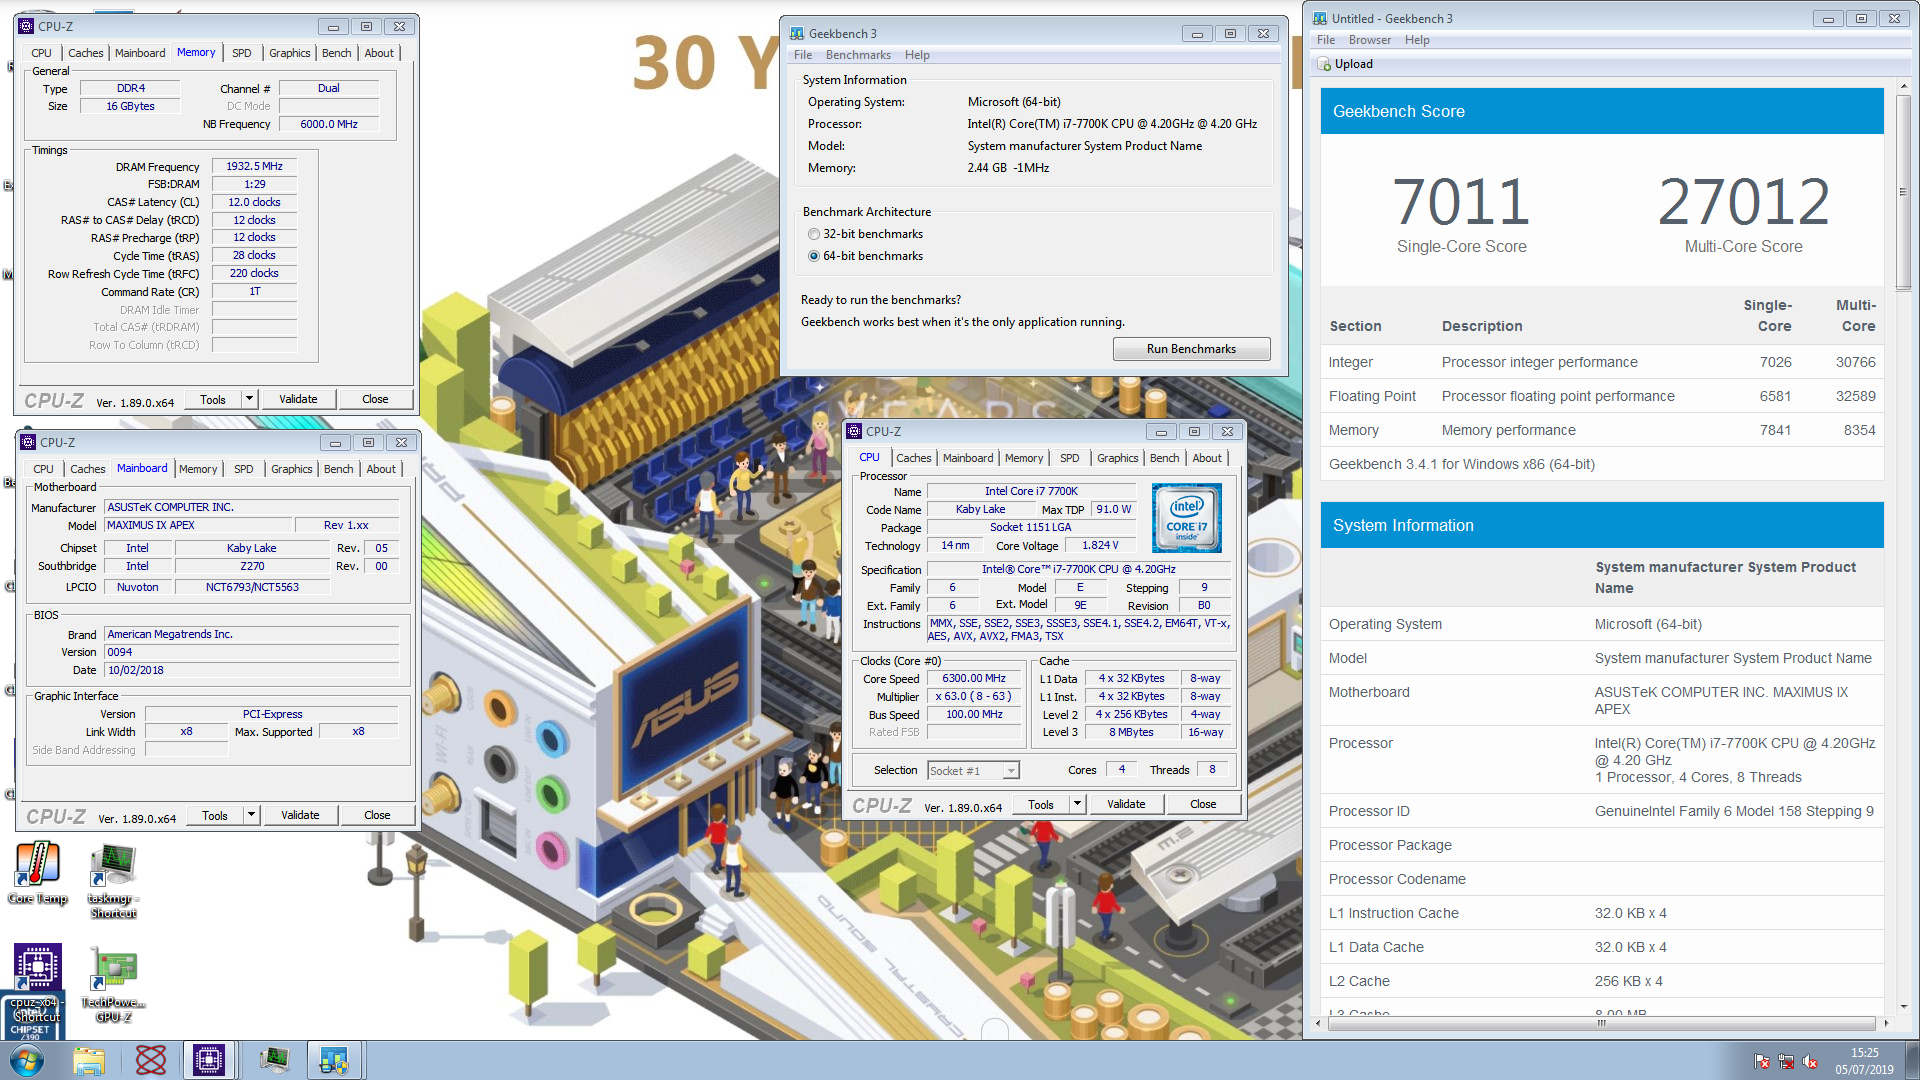Open Help menu in Untitled Geekbench window

tap(1417, 40)
